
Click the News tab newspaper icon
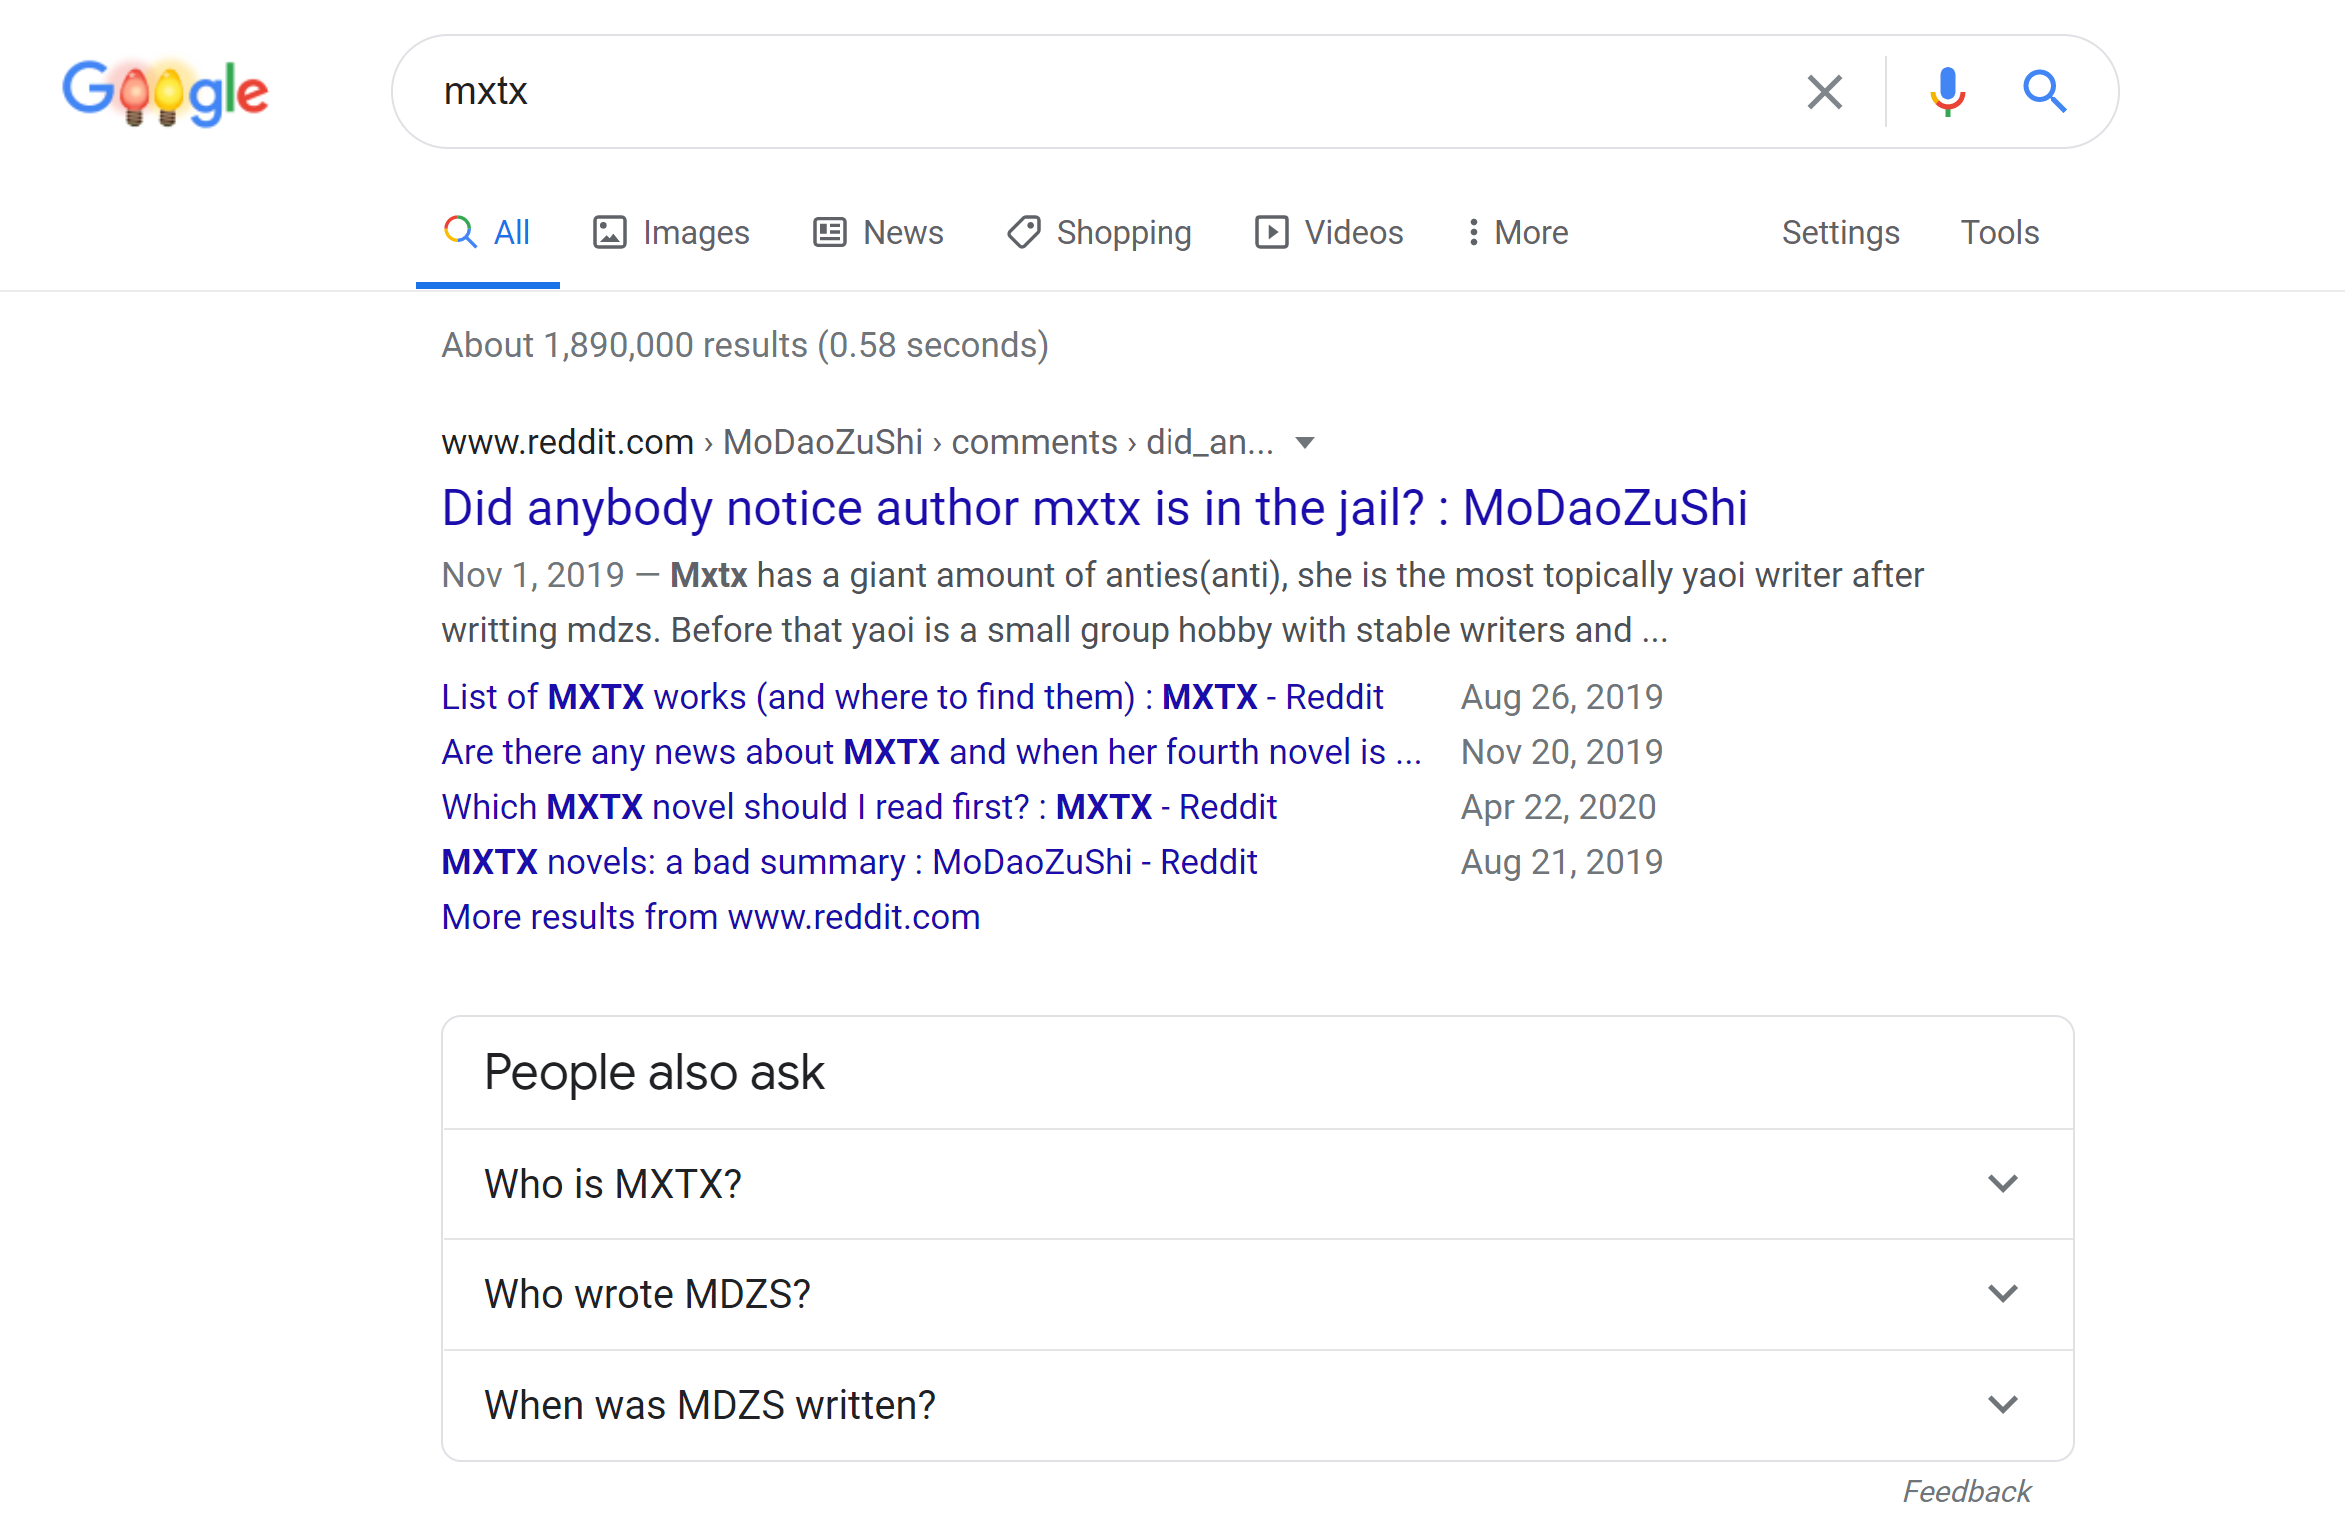point(827,231)
